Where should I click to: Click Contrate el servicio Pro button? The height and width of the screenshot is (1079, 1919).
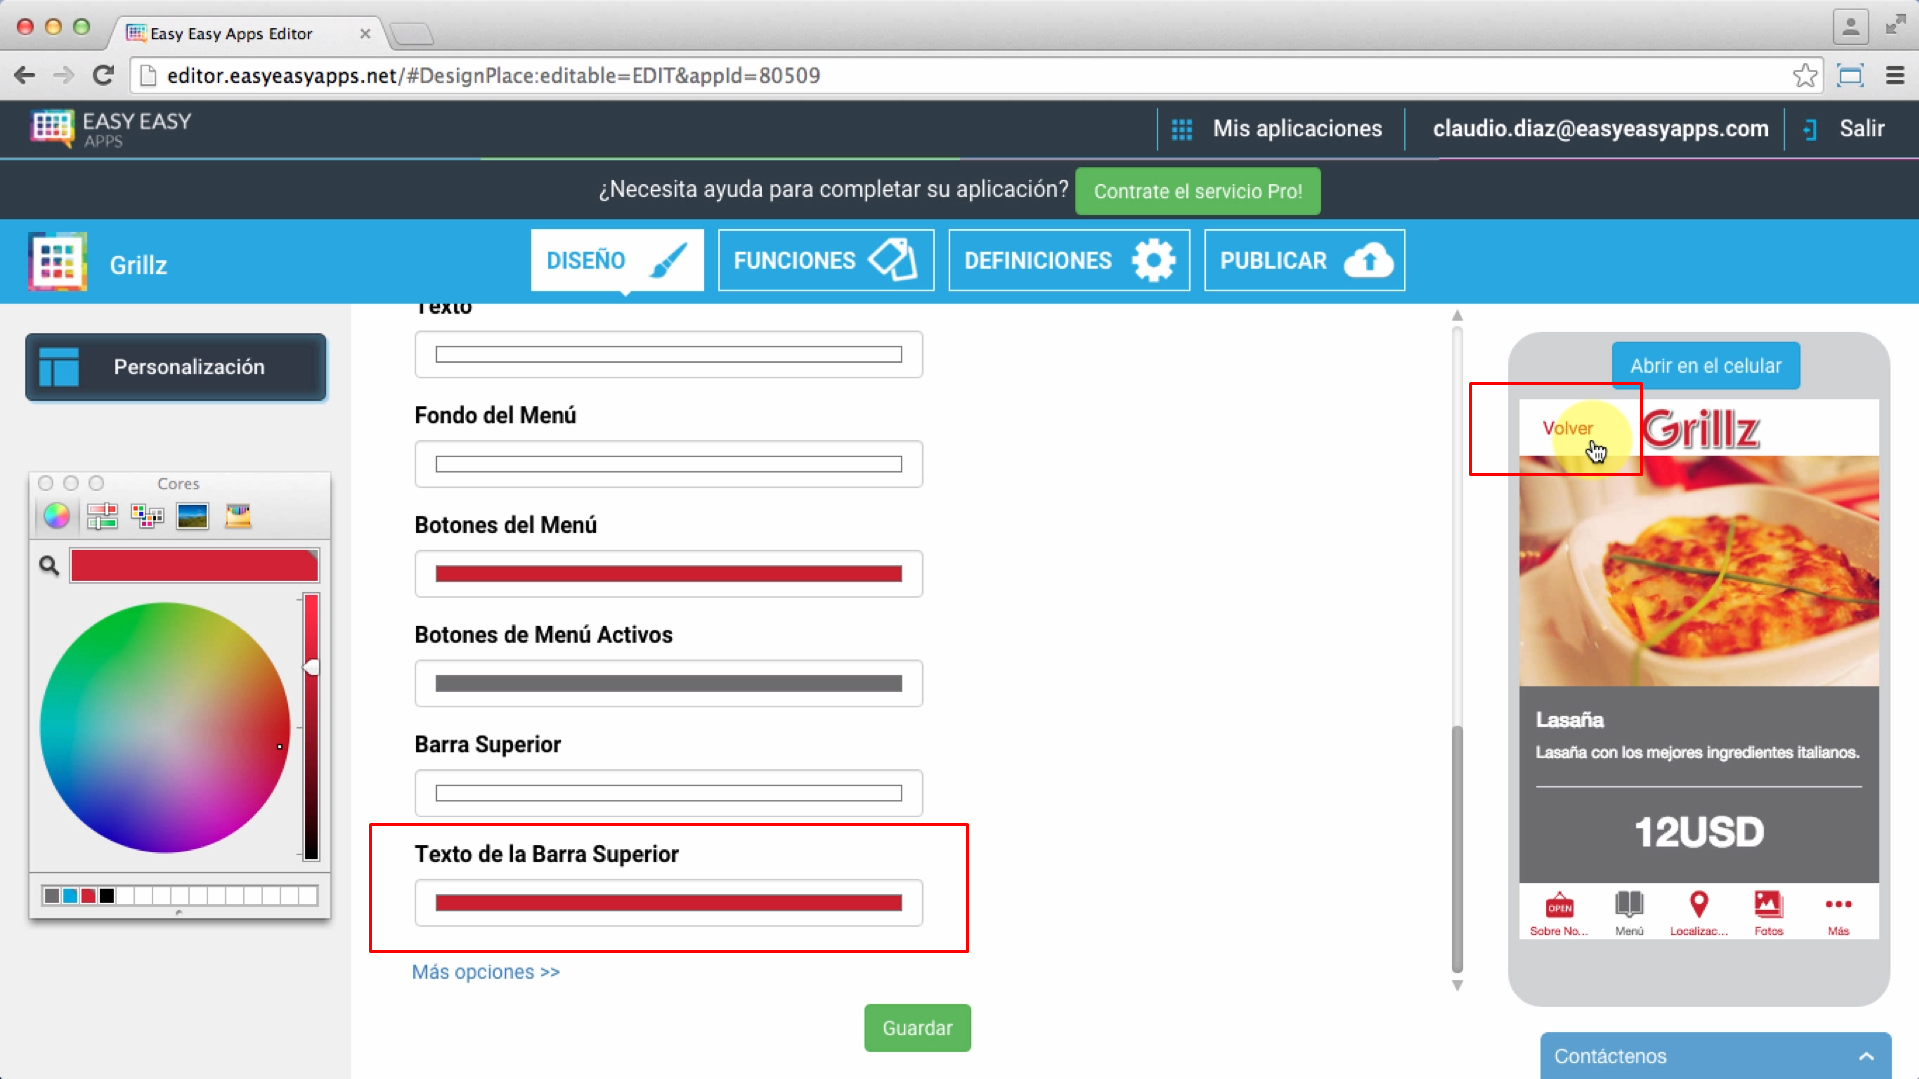[x=1197, y=191]
